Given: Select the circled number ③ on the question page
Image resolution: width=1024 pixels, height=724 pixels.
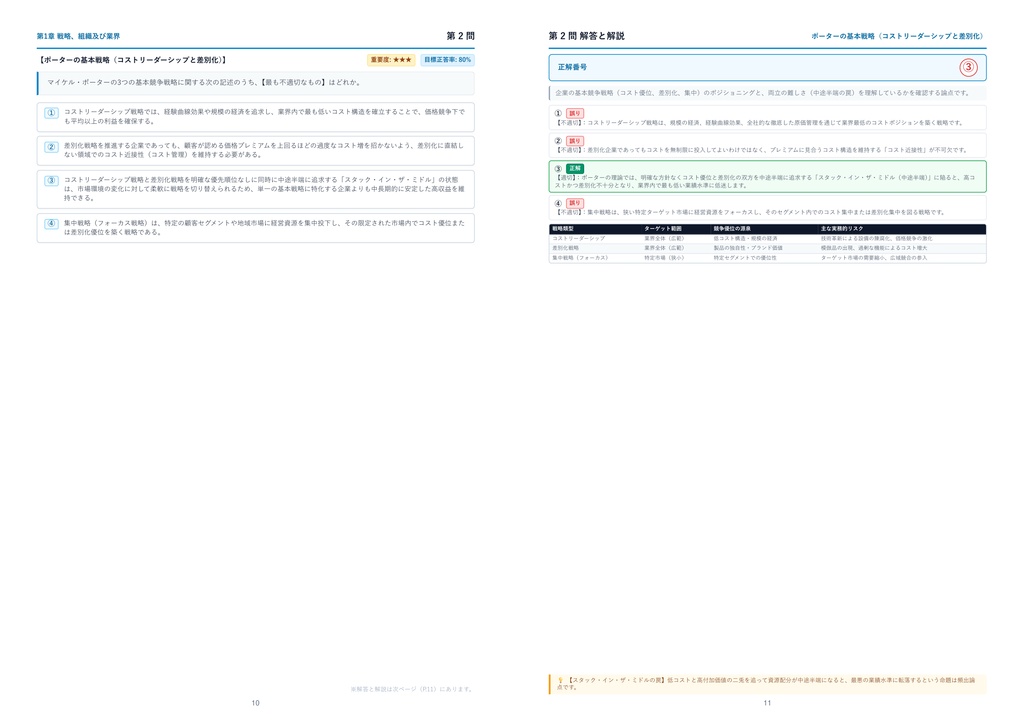Looking at the screenshot, I should coord(51,181).
